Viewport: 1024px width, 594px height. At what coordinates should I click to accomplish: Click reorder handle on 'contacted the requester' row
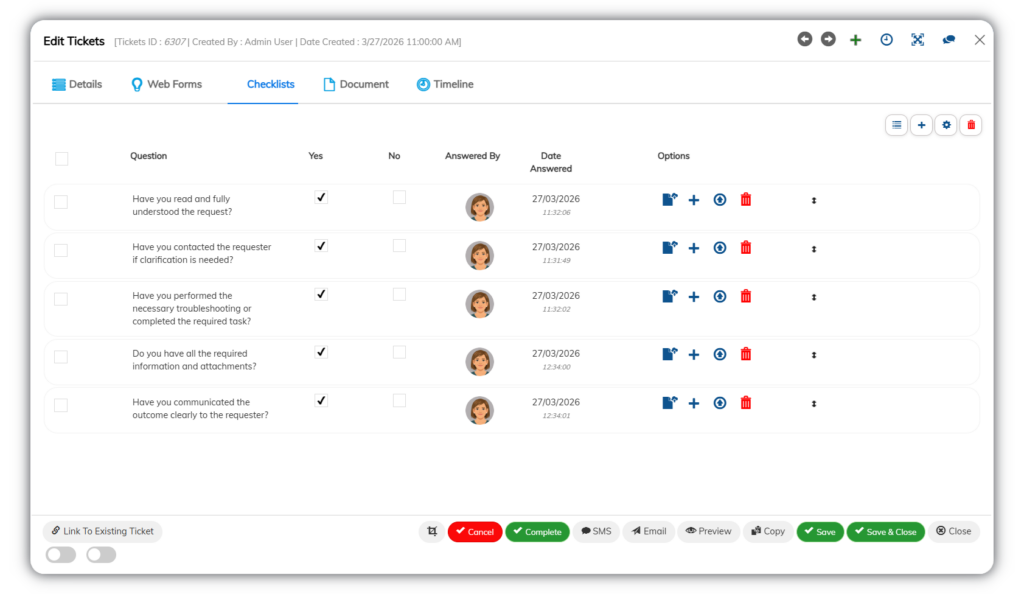(x=814, y=249)
